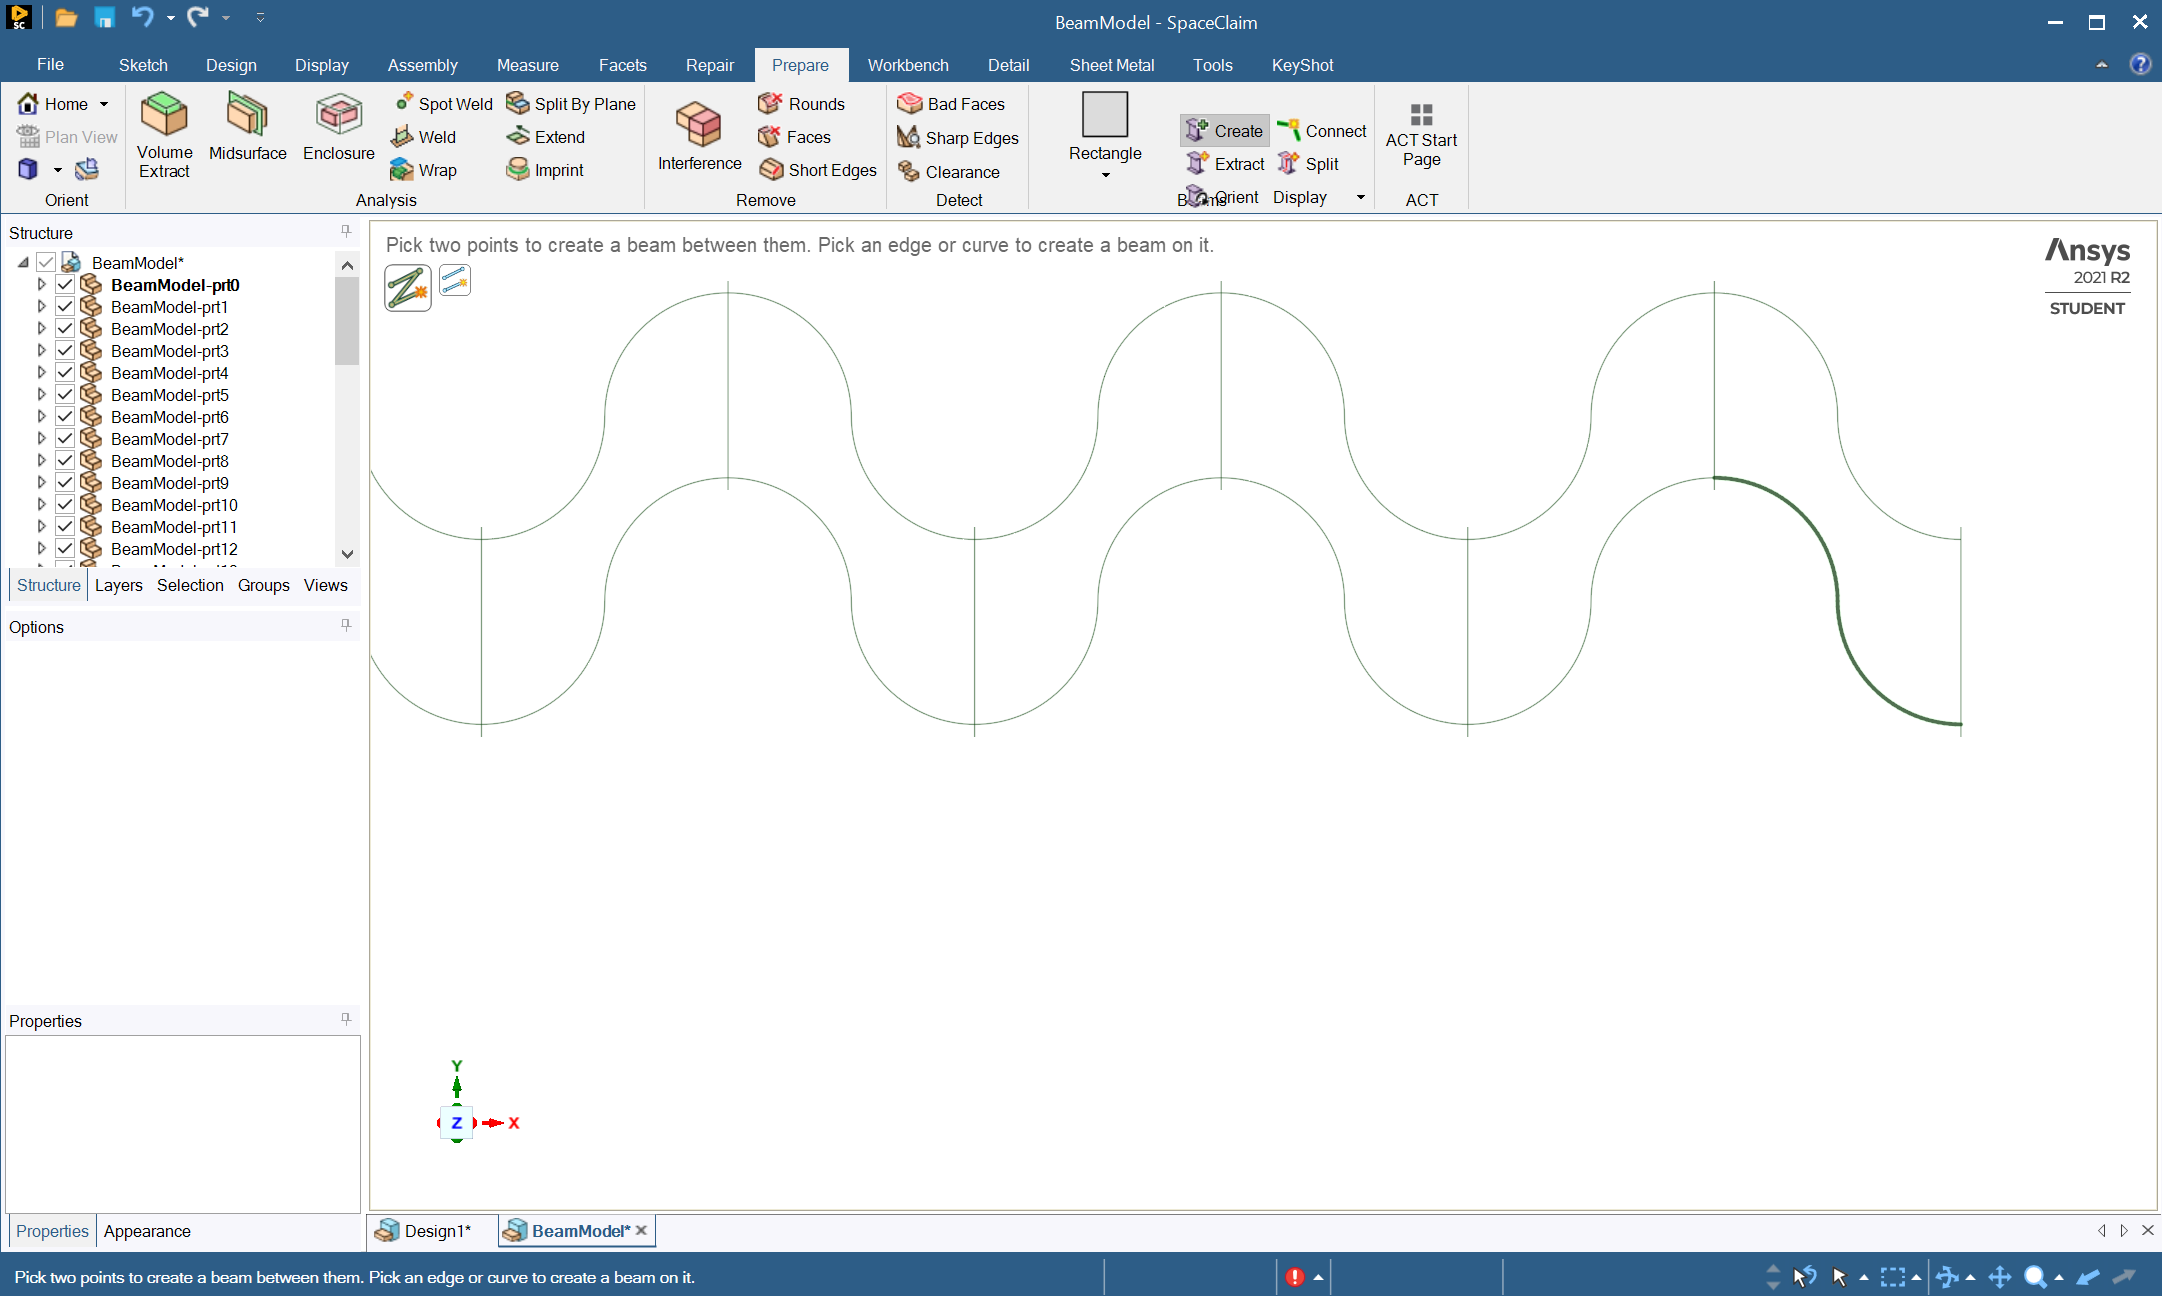Select the Midsurface tool
The width and height of the screenshot is (2162, 1296).
click(x=247, y=114)
